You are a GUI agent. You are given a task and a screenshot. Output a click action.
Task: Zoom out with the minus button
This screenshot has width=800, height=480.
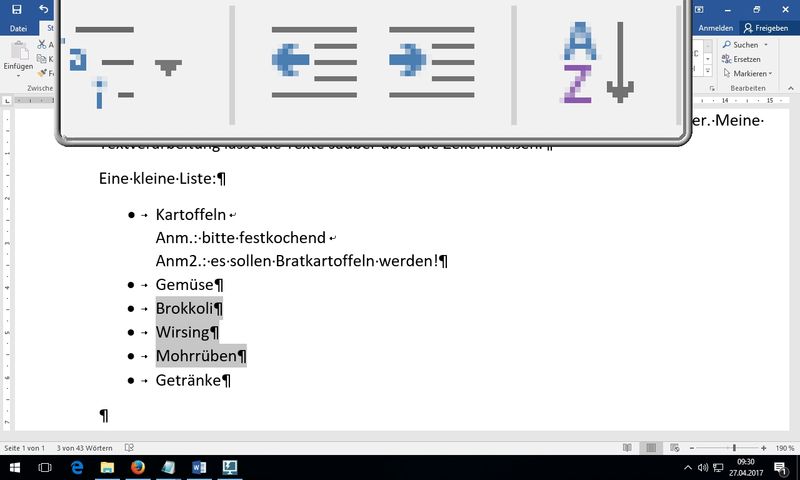tap(692, 448)
